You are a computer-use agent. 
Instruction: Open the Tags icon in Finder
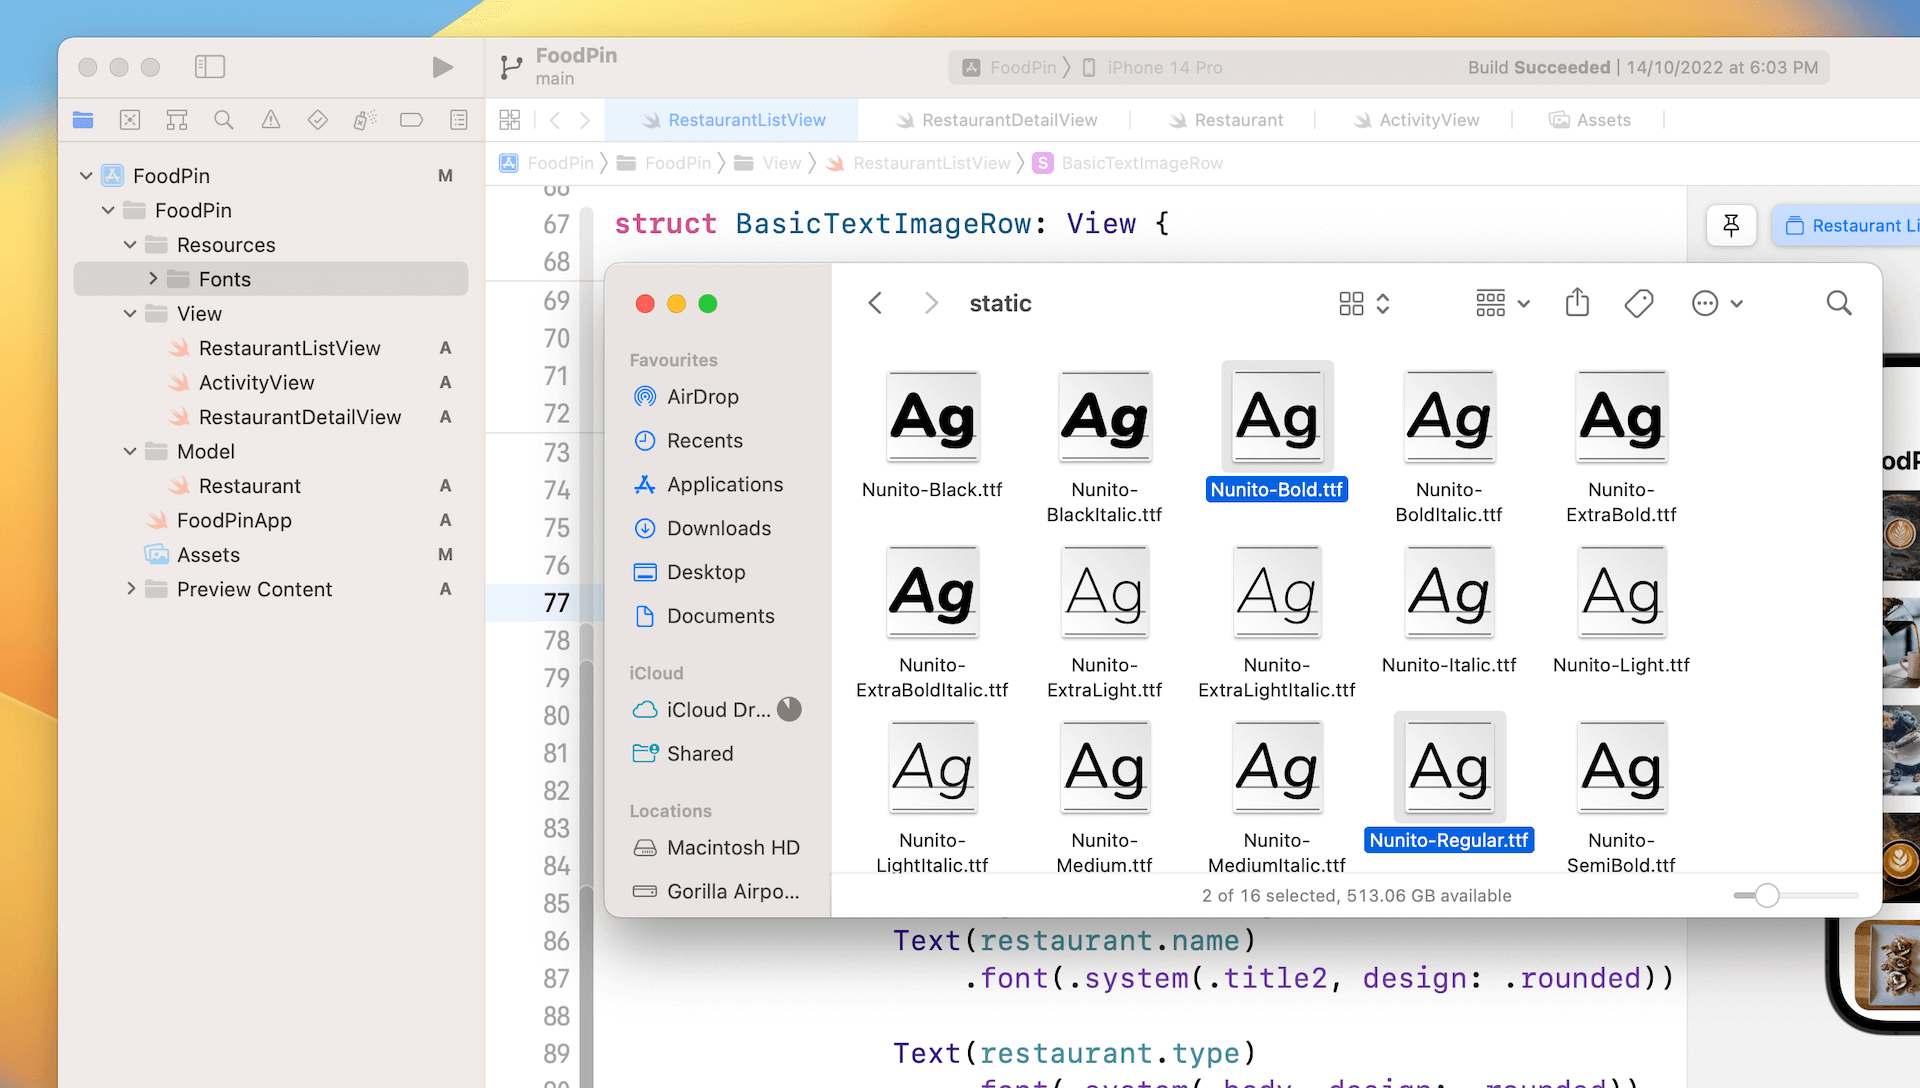click(1640, 302)
